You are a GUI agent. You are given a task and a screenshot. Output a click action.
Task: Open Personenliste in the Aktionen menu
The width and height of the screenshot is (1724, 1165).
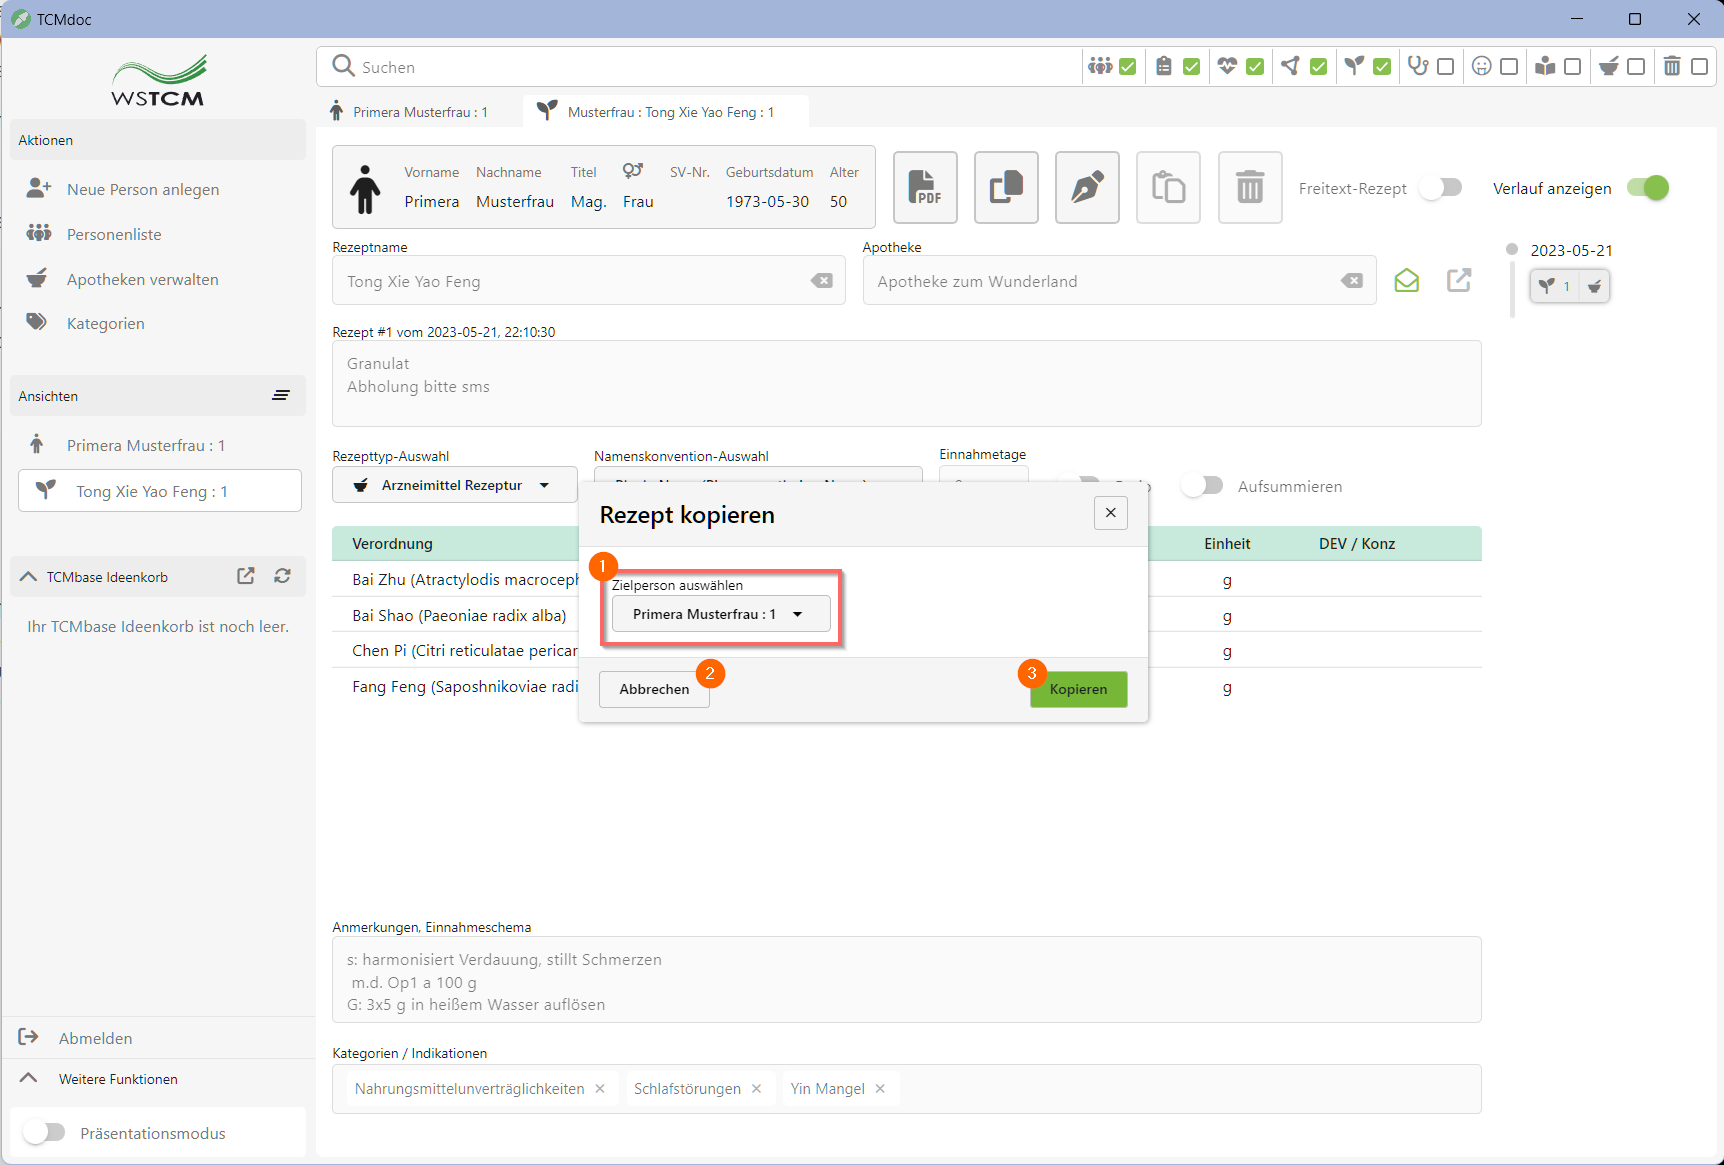pyautogui.click(x=114, y=234)
